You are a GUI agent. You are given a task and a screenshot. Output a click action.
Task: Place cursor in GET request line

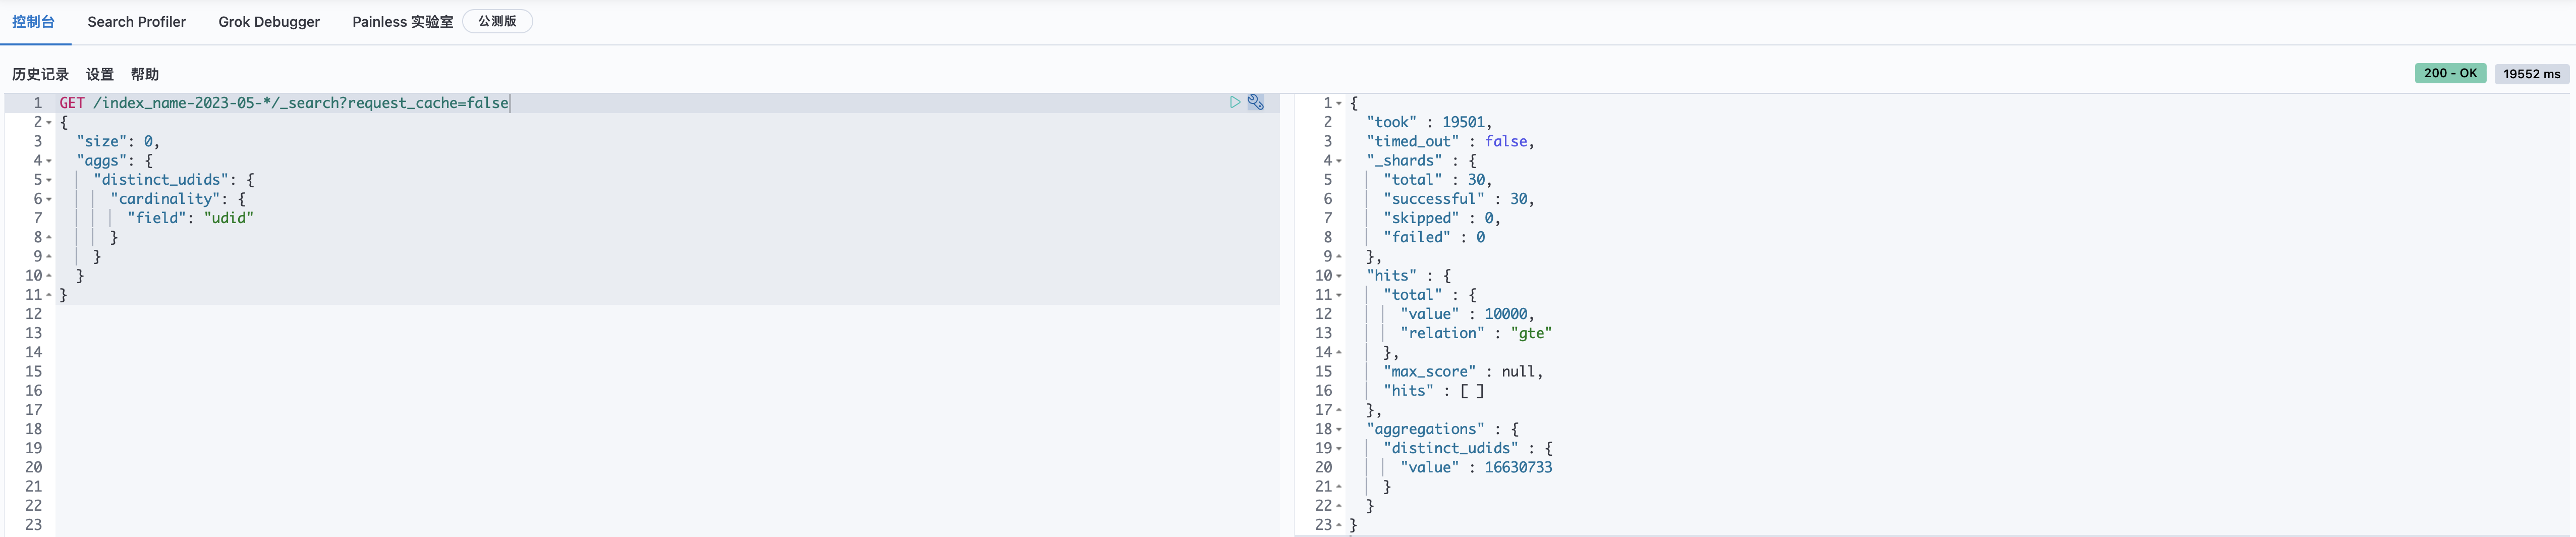(284, 103)
